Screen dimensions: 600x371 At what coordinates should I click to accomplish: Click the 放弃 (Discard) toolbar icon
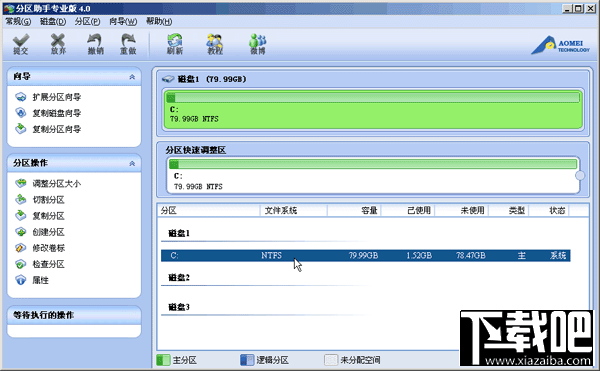point(58,43)
